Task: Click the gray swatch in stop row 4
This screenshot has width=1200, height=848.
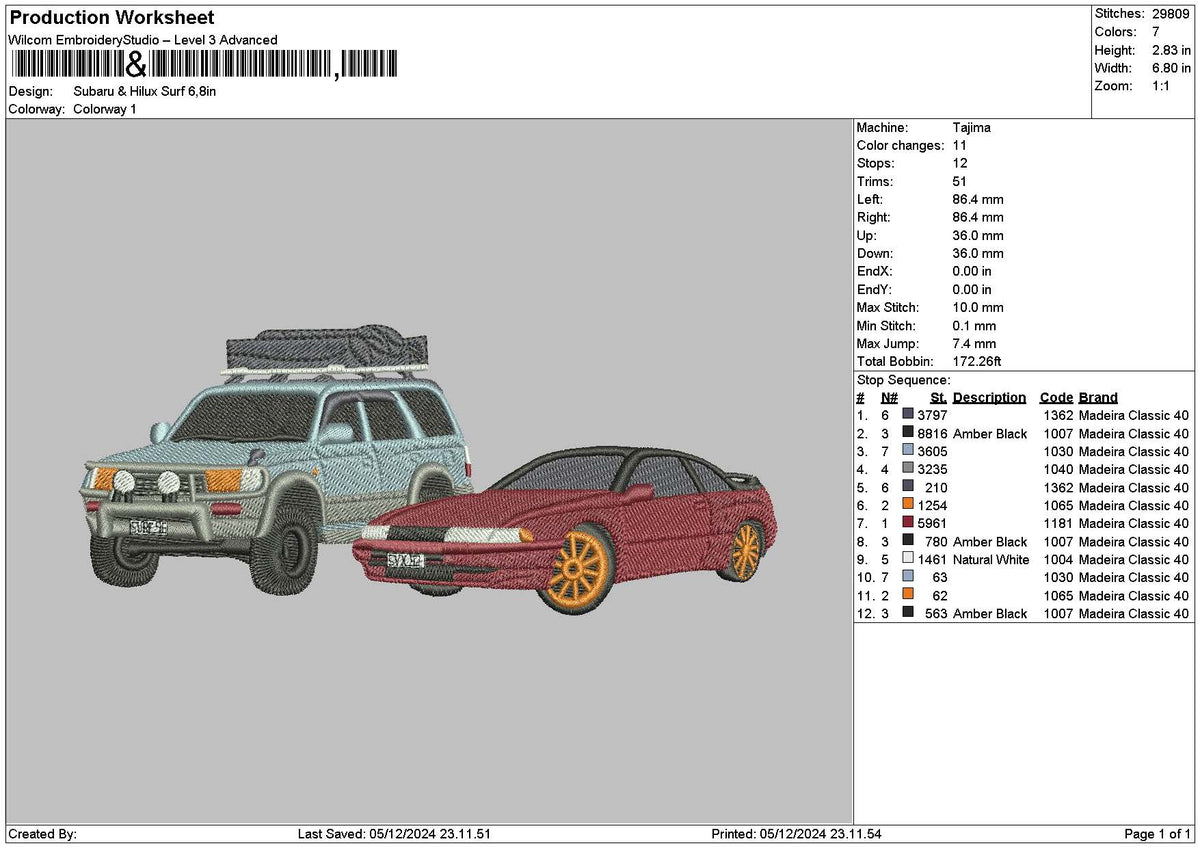Action: [908, 468]
